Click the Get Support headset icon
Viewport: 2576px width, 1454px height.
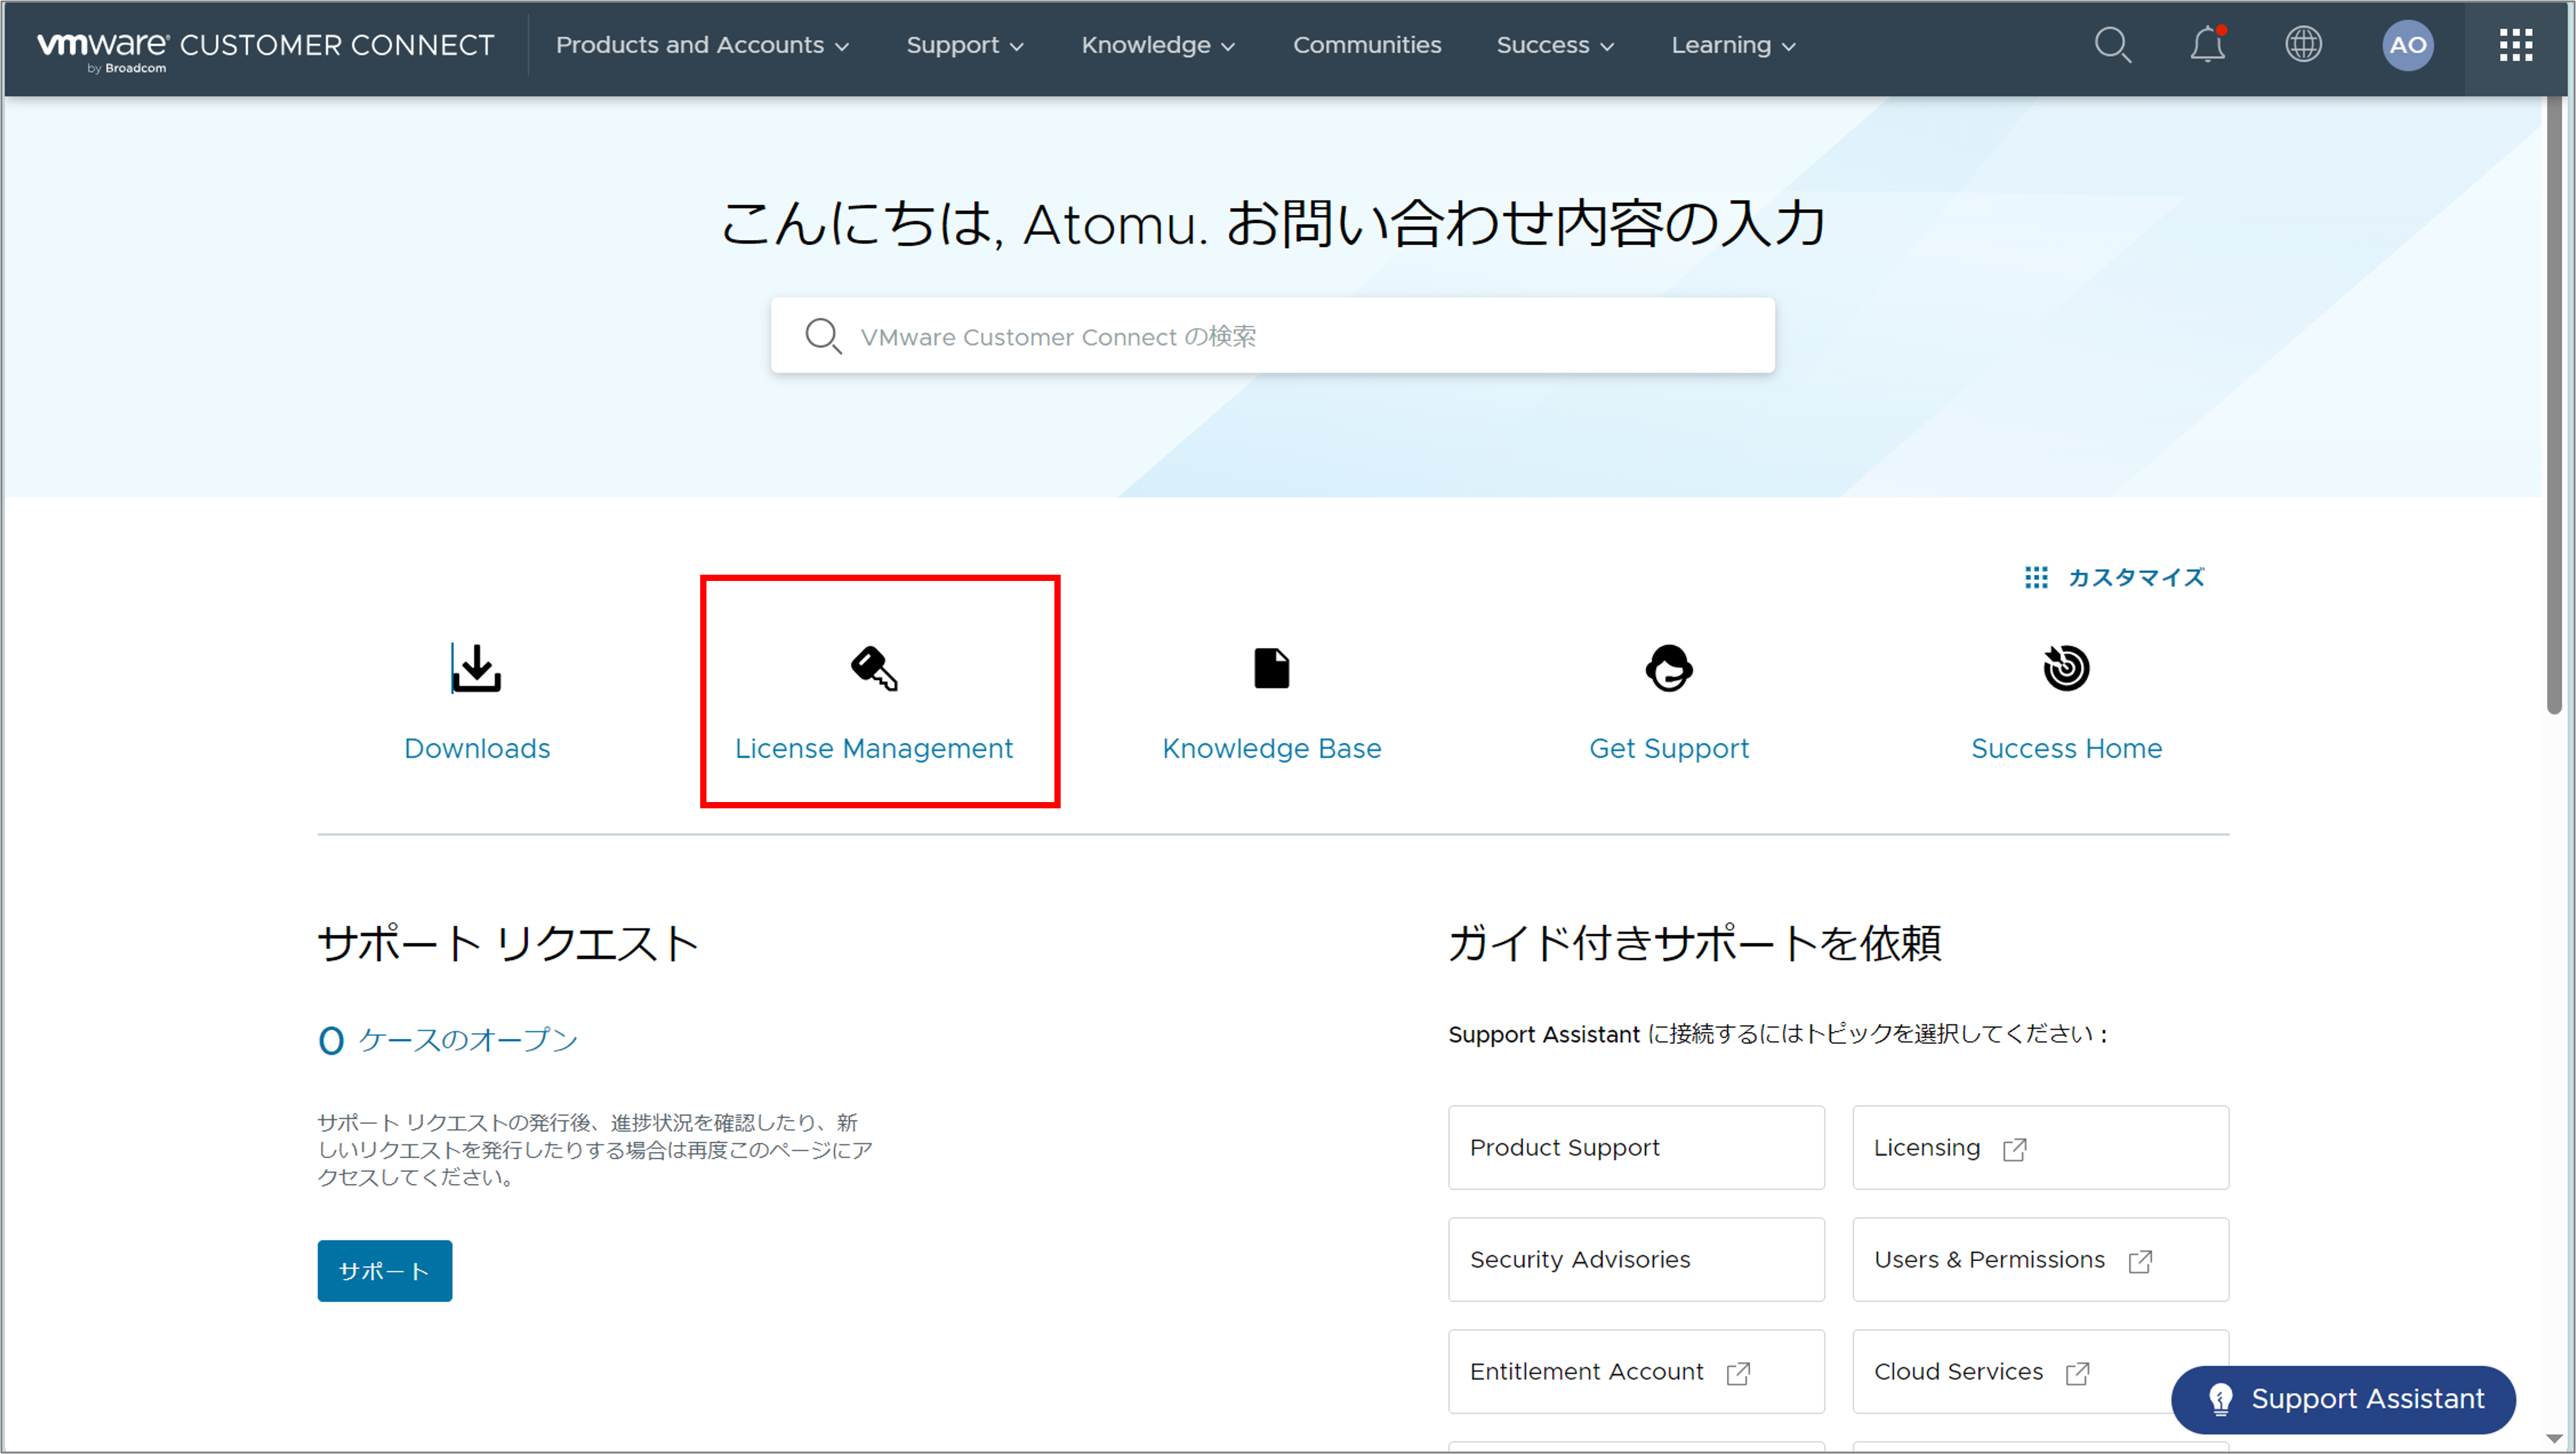click(x=1668, y=668)
